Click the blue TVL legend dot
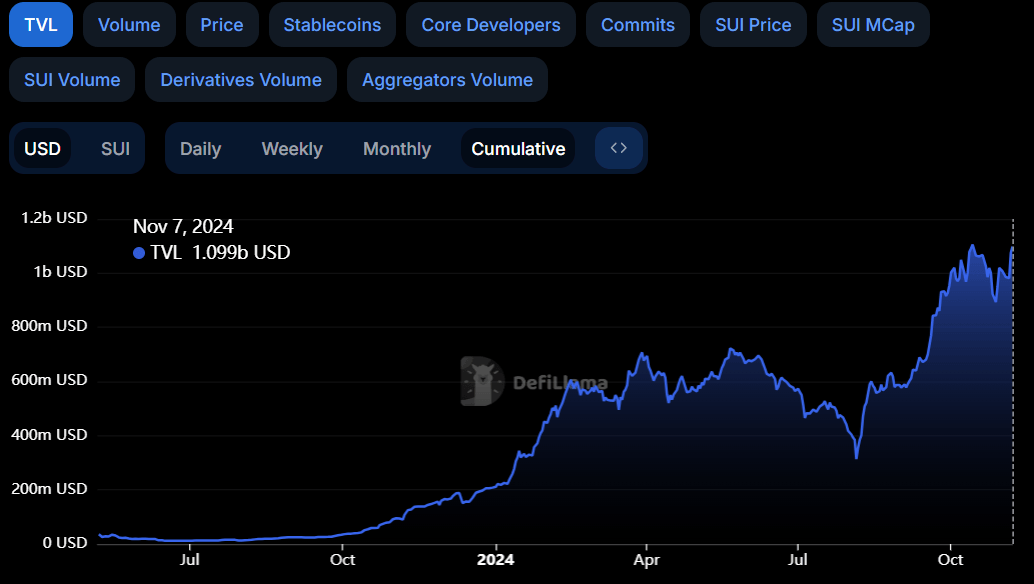This screenshot has width=1034, height=584. tap(139, 253)
